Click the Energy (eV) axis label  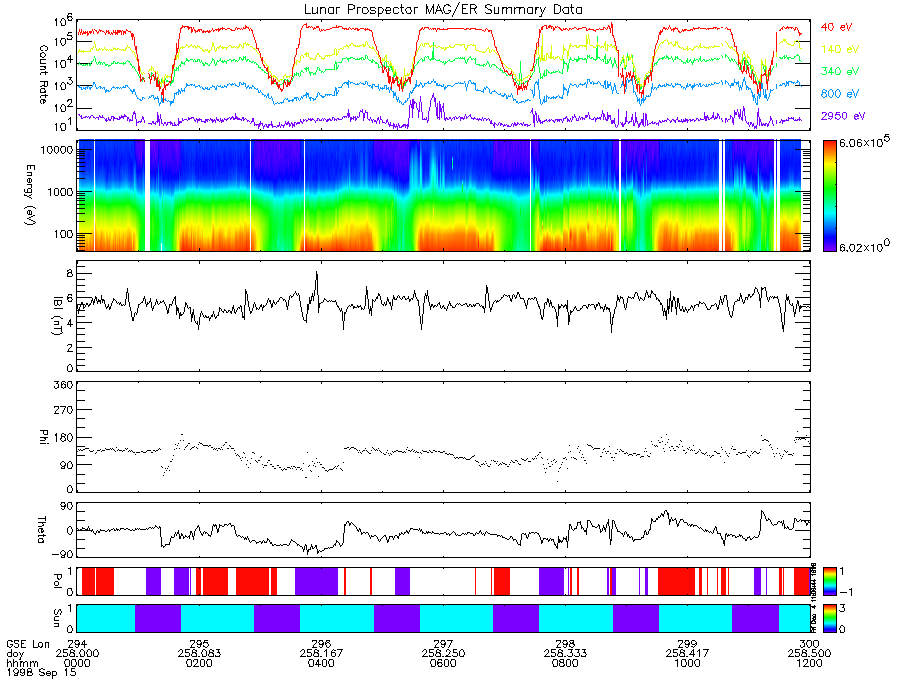click(x=30, y=195)
